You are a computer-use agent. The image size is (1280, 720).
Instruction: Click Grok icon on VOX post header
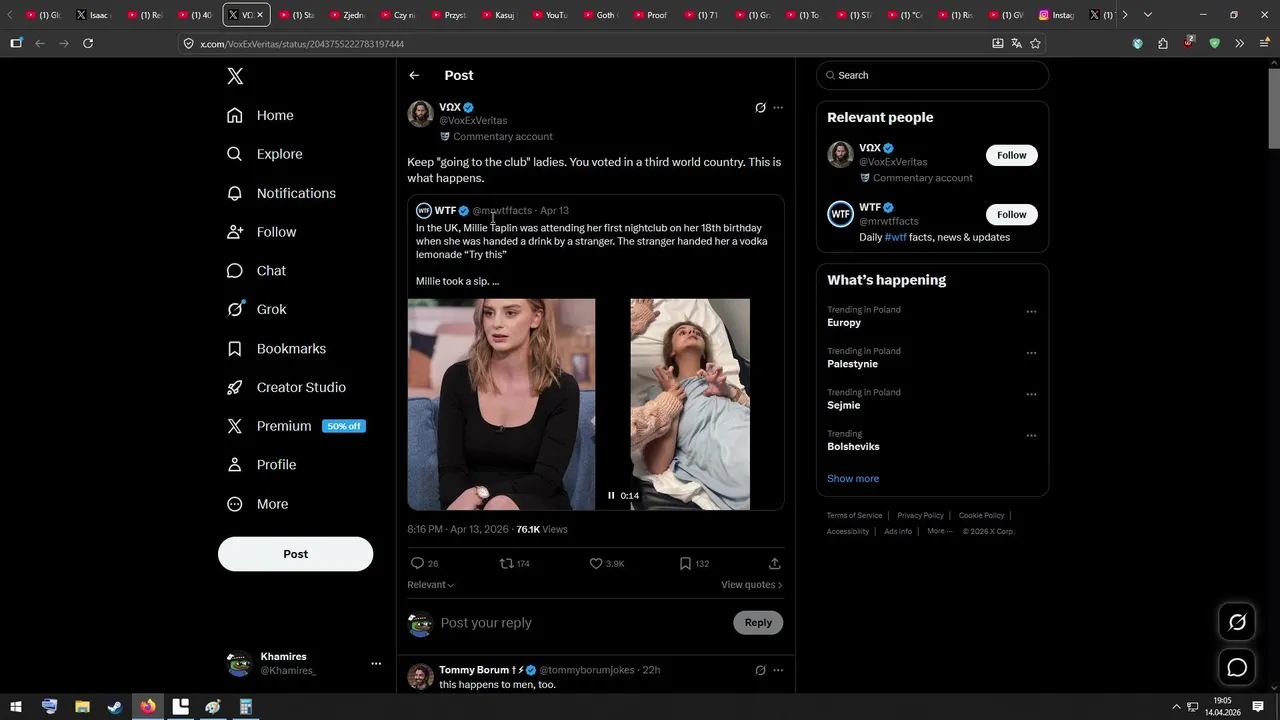(760, 108)
